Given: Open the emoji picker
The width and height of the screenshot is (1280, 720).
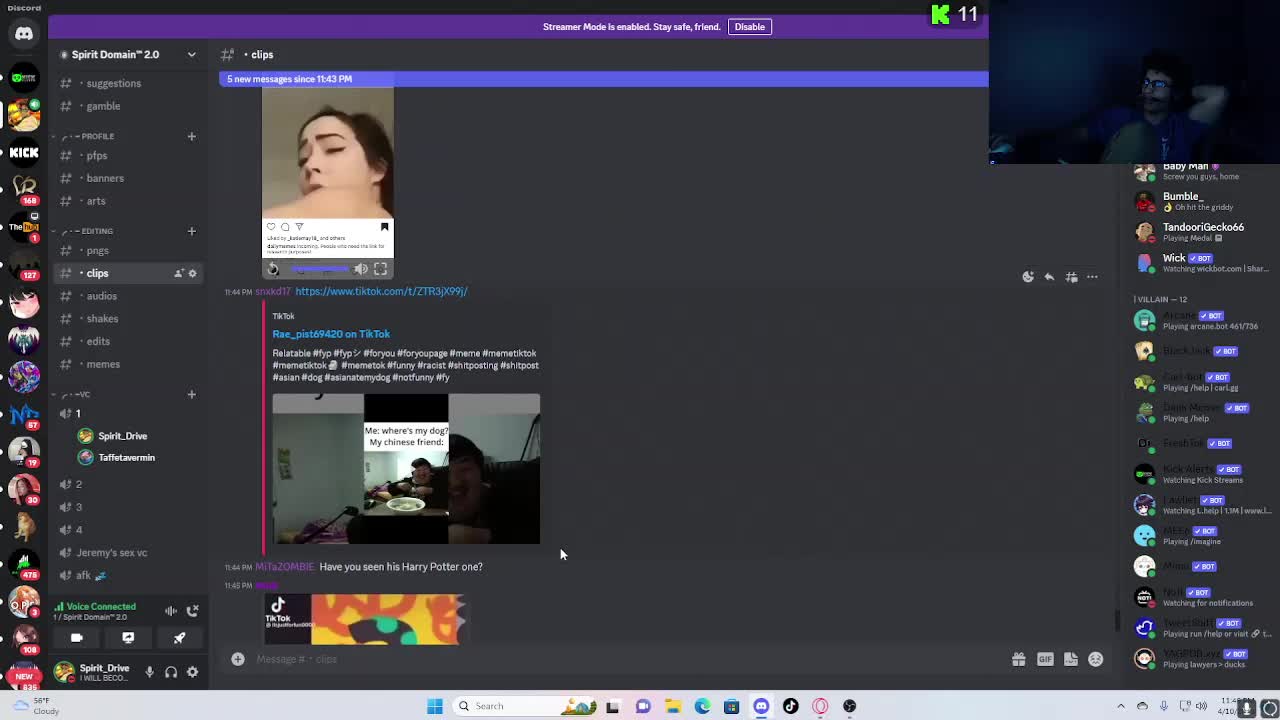Looking at the screenshot, I should coord(1096,659).
